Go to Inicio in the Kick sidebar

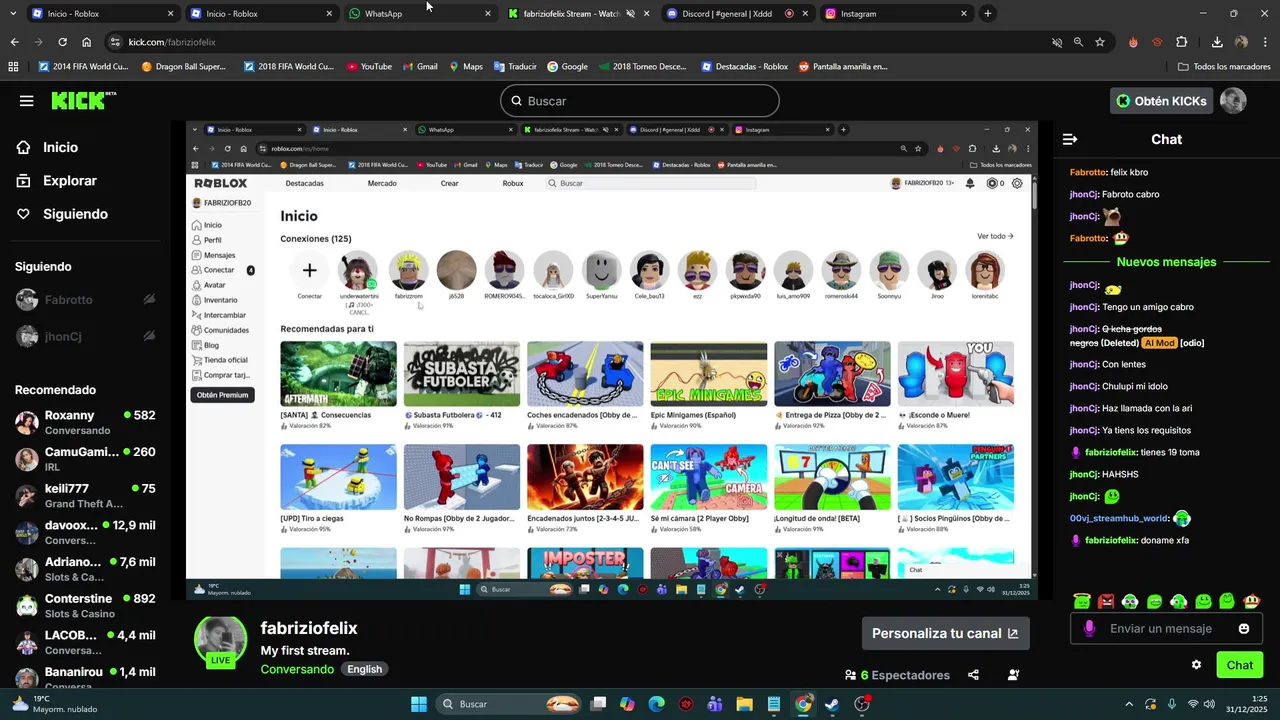47,147
